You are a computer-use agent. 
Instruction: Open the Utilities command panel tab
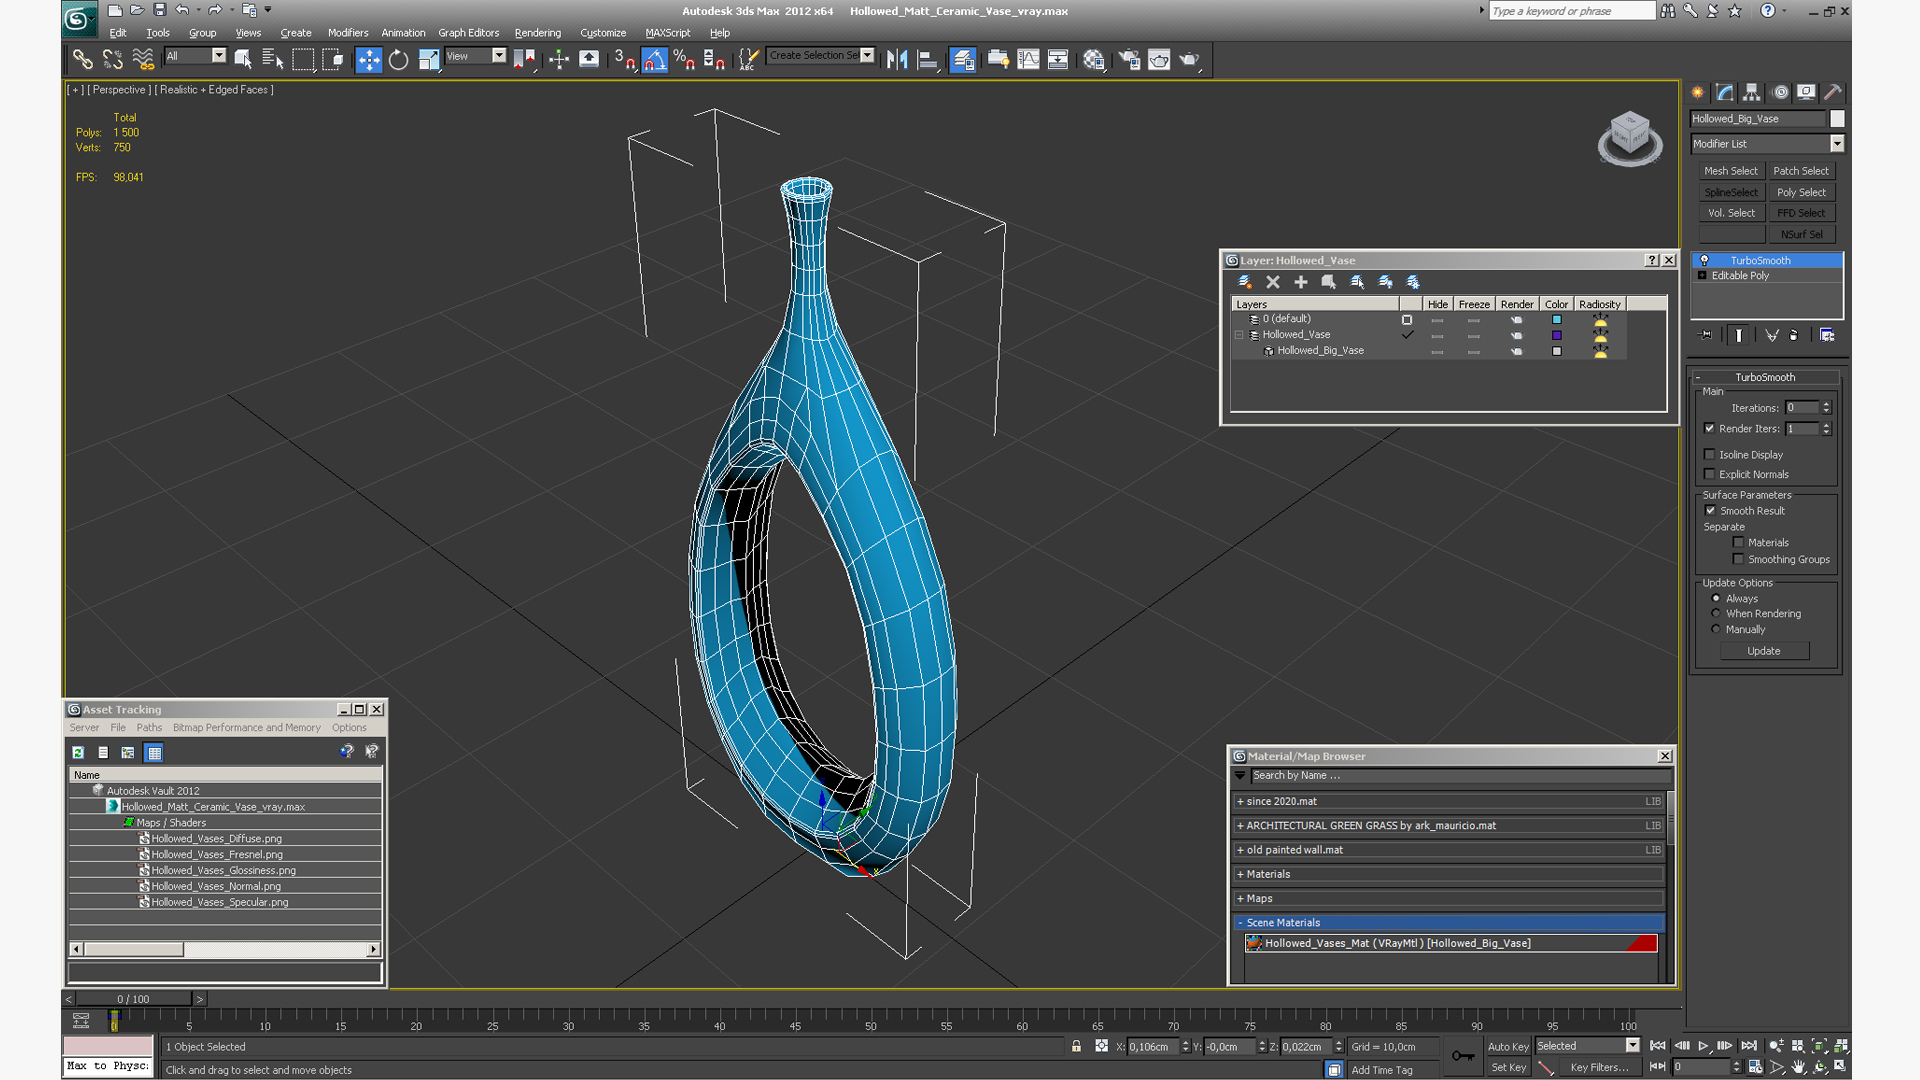[x=1833, y=92]
